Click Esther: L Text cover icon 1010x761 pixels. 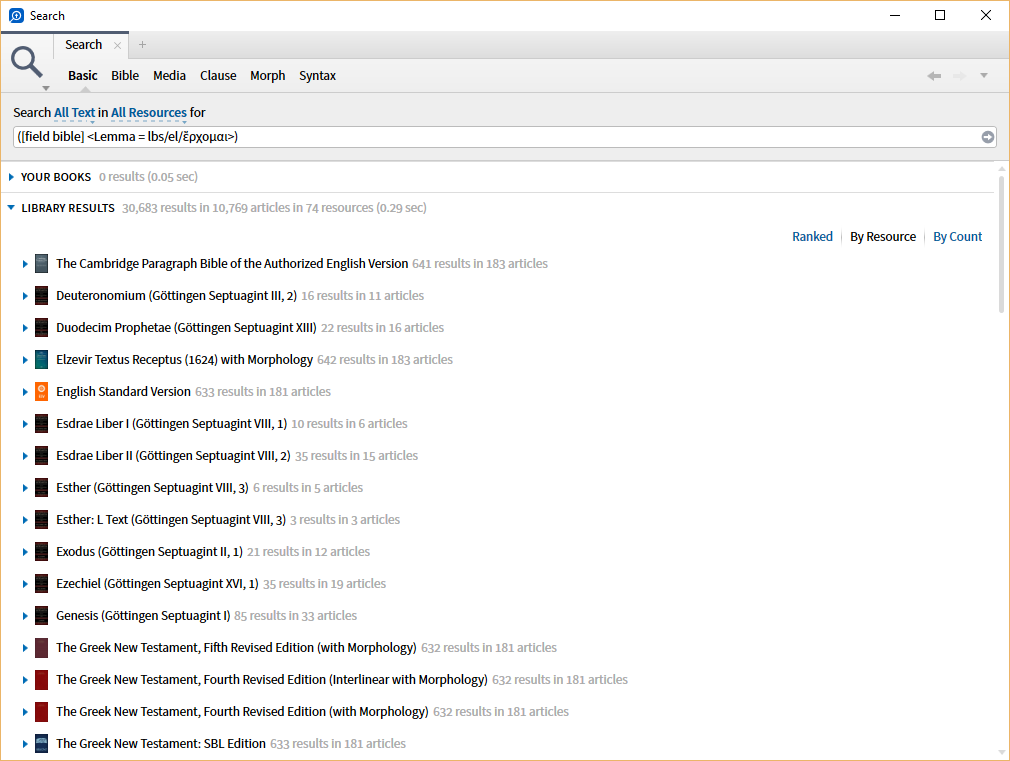[x=41, y=520]
